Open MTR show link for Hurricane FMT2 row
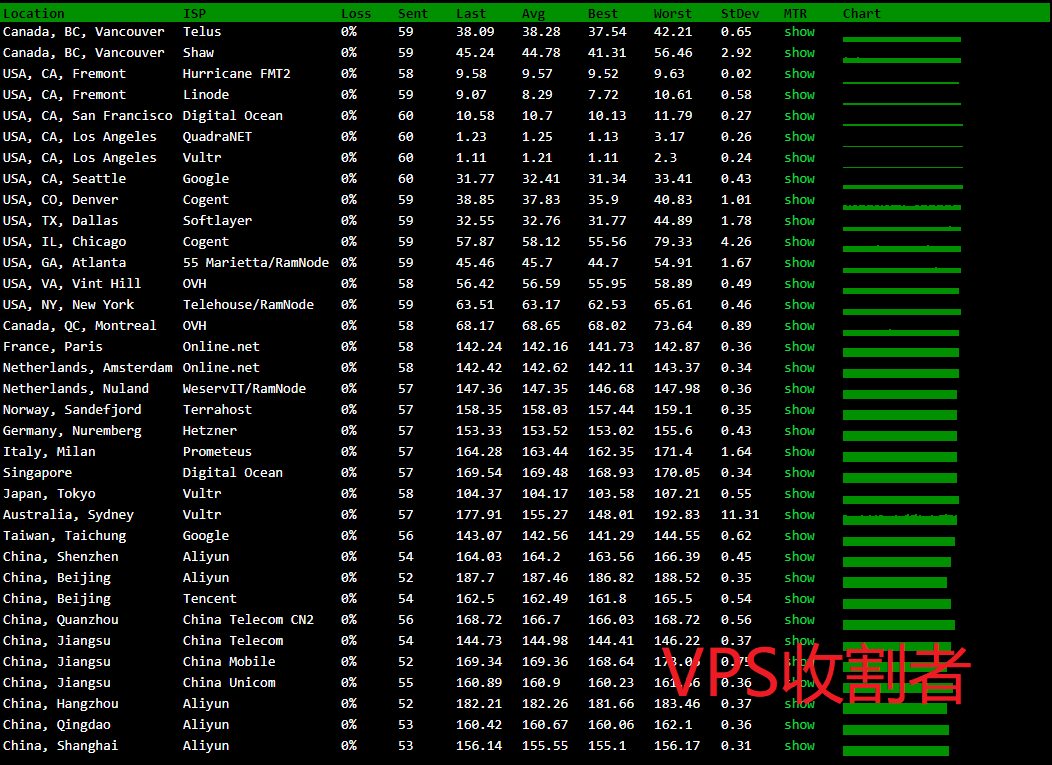The image size is (1052, 765). [x=799, y=74]
